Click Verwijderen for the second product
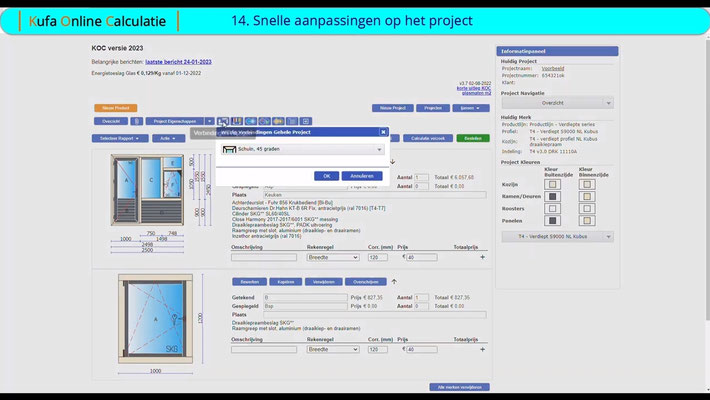Image resolution: width=710 pixels, height=400 pixels. (323, 282)
